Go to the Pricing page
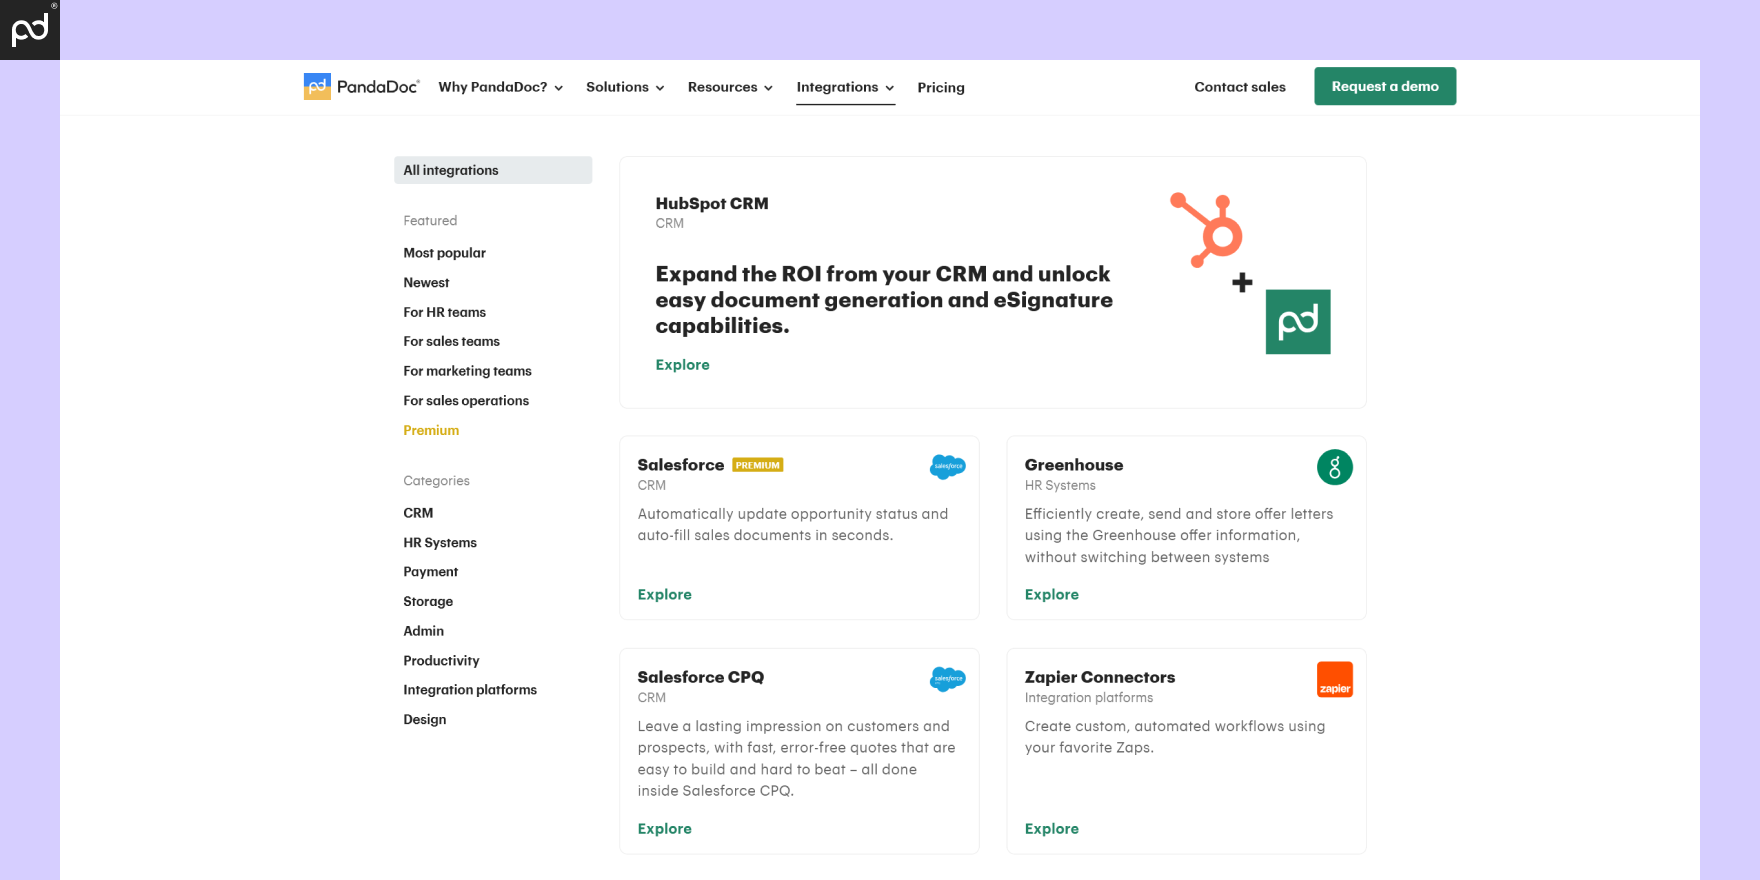This screenshot has width=1760, height=880. [941, 88]
